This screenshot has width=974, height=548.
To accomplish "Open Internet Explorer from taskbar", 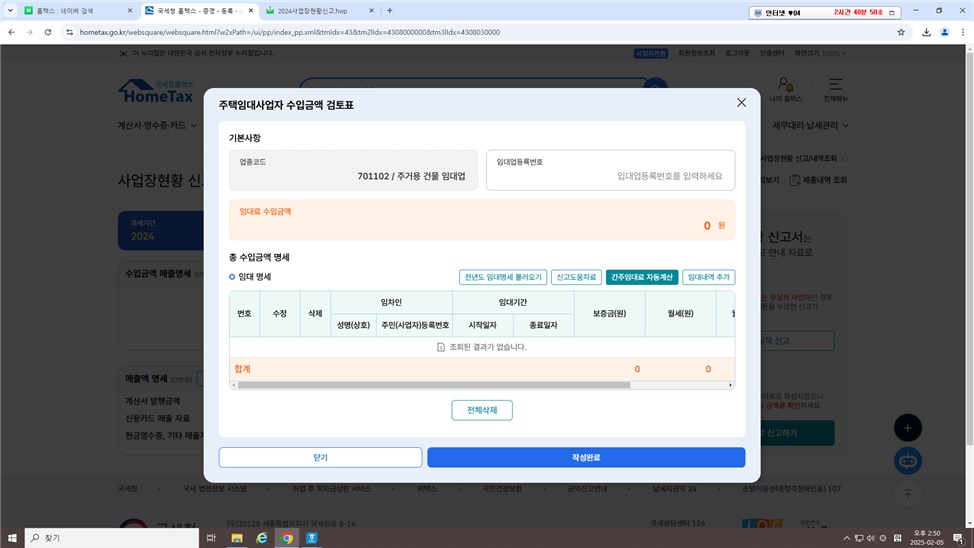I will click(262, 538).
